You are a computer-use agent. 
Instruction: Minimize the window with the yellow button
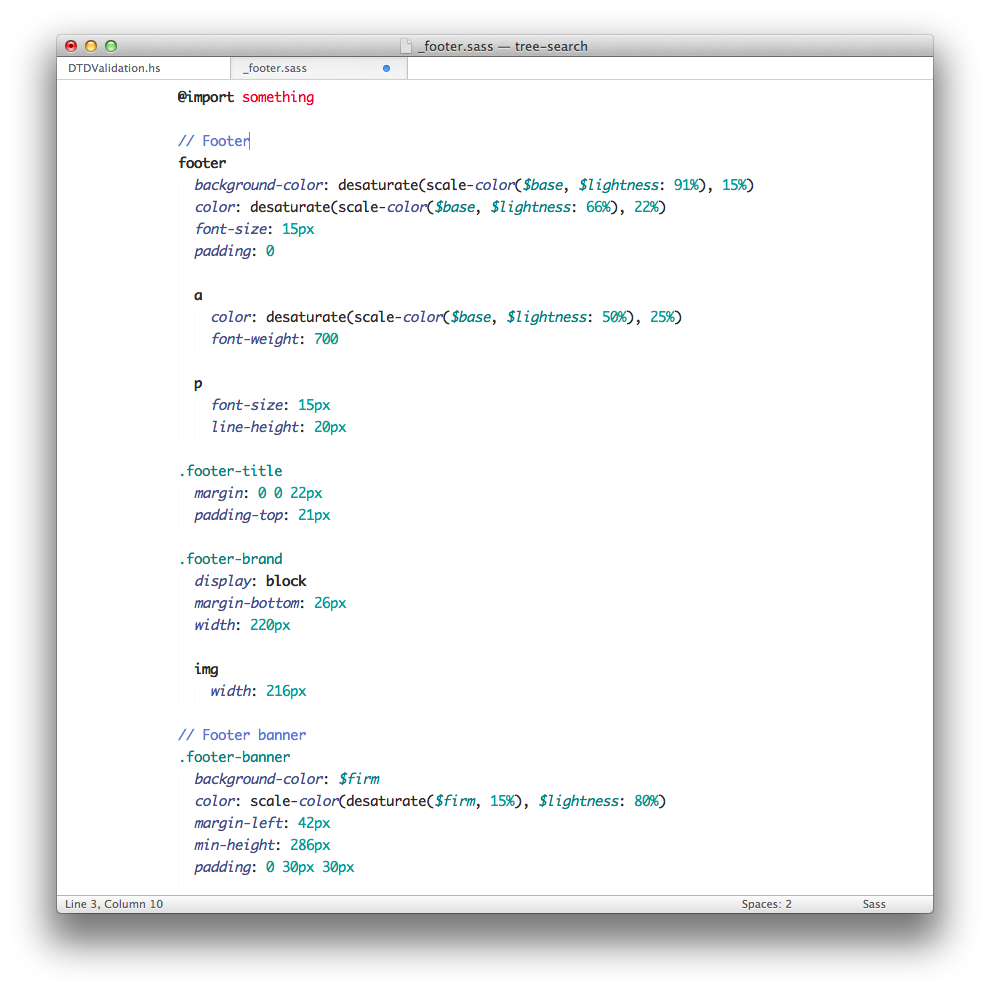coord(91,46)
